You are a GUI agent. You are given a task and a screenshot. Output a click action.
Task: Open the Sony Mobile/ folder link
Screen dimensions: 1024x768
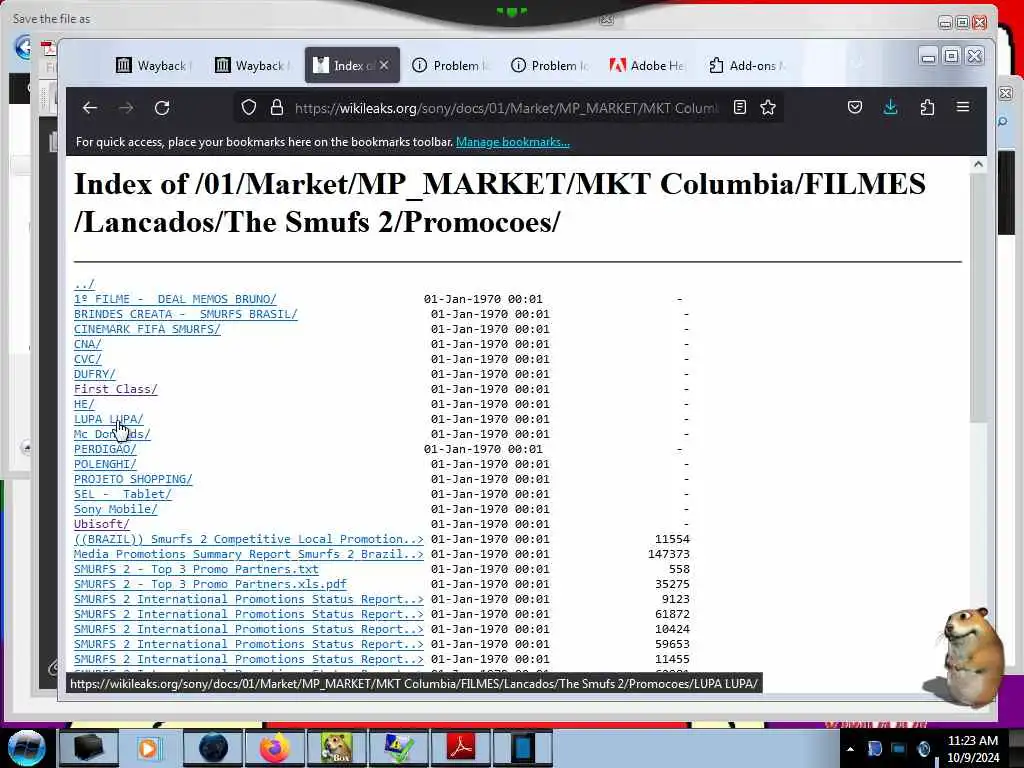tap(116, 509)
